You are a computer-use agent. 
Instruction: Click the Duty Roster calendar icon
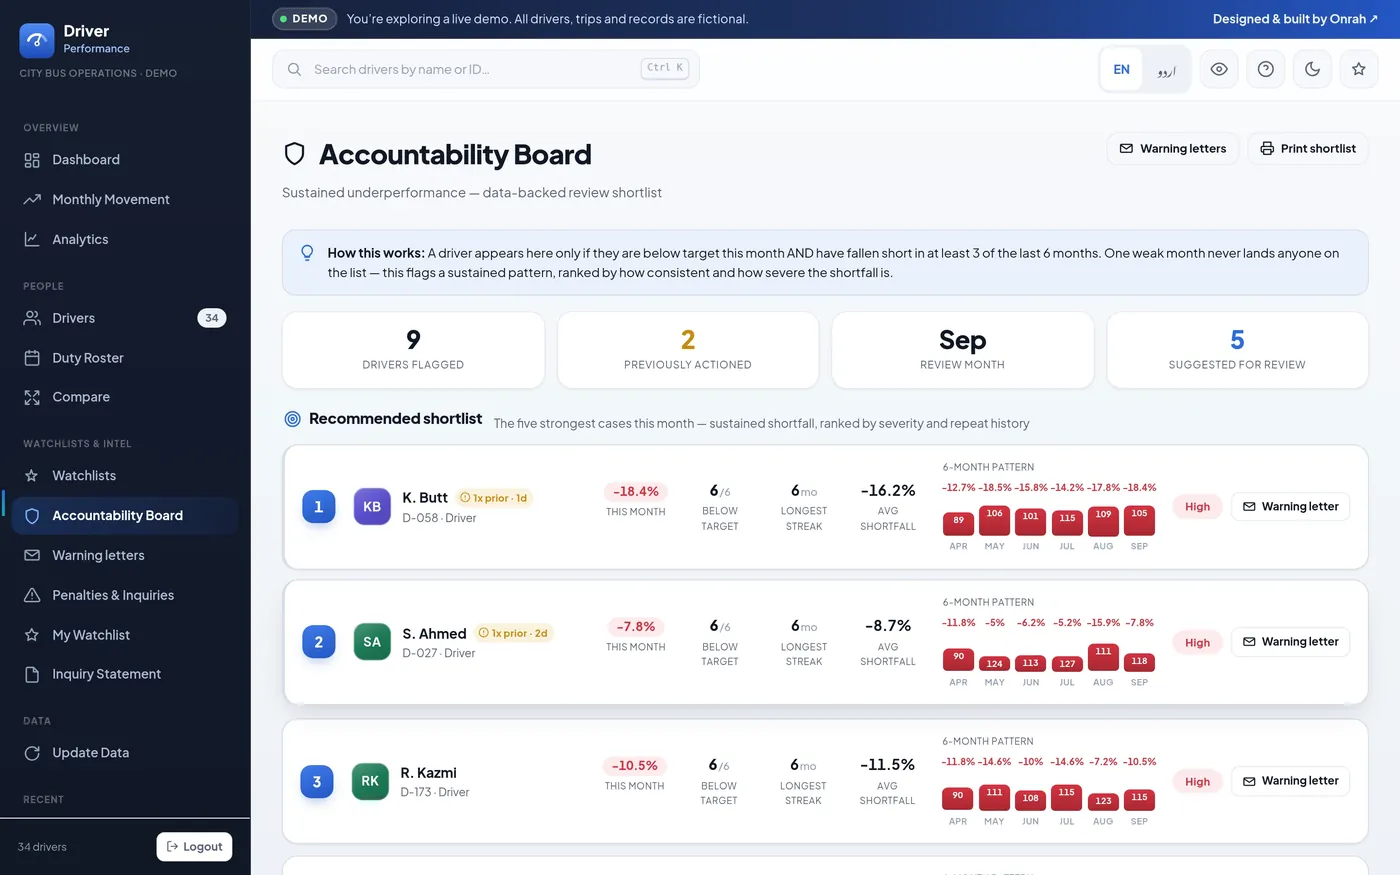[x=32, y=358]
